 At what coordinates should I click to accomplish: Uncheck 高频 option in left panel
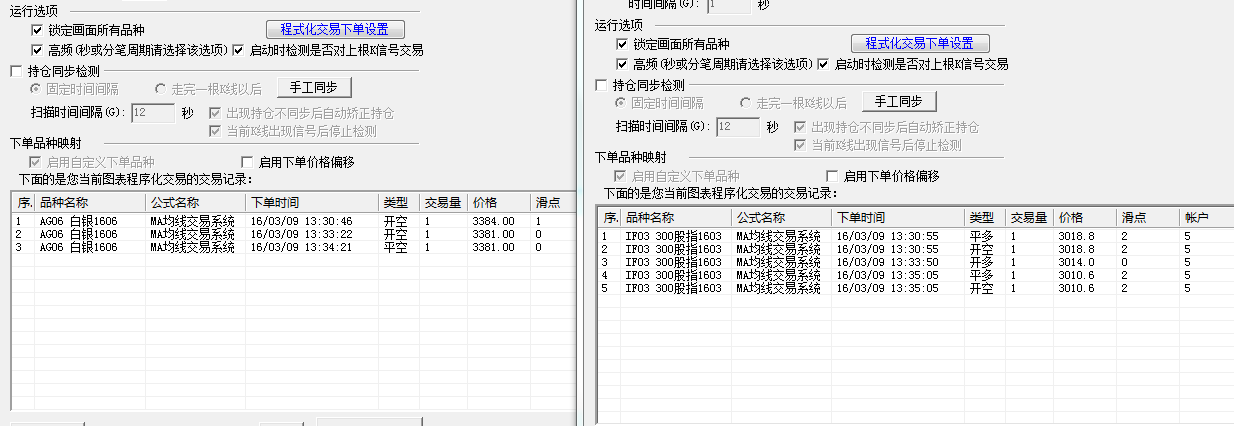38,49
